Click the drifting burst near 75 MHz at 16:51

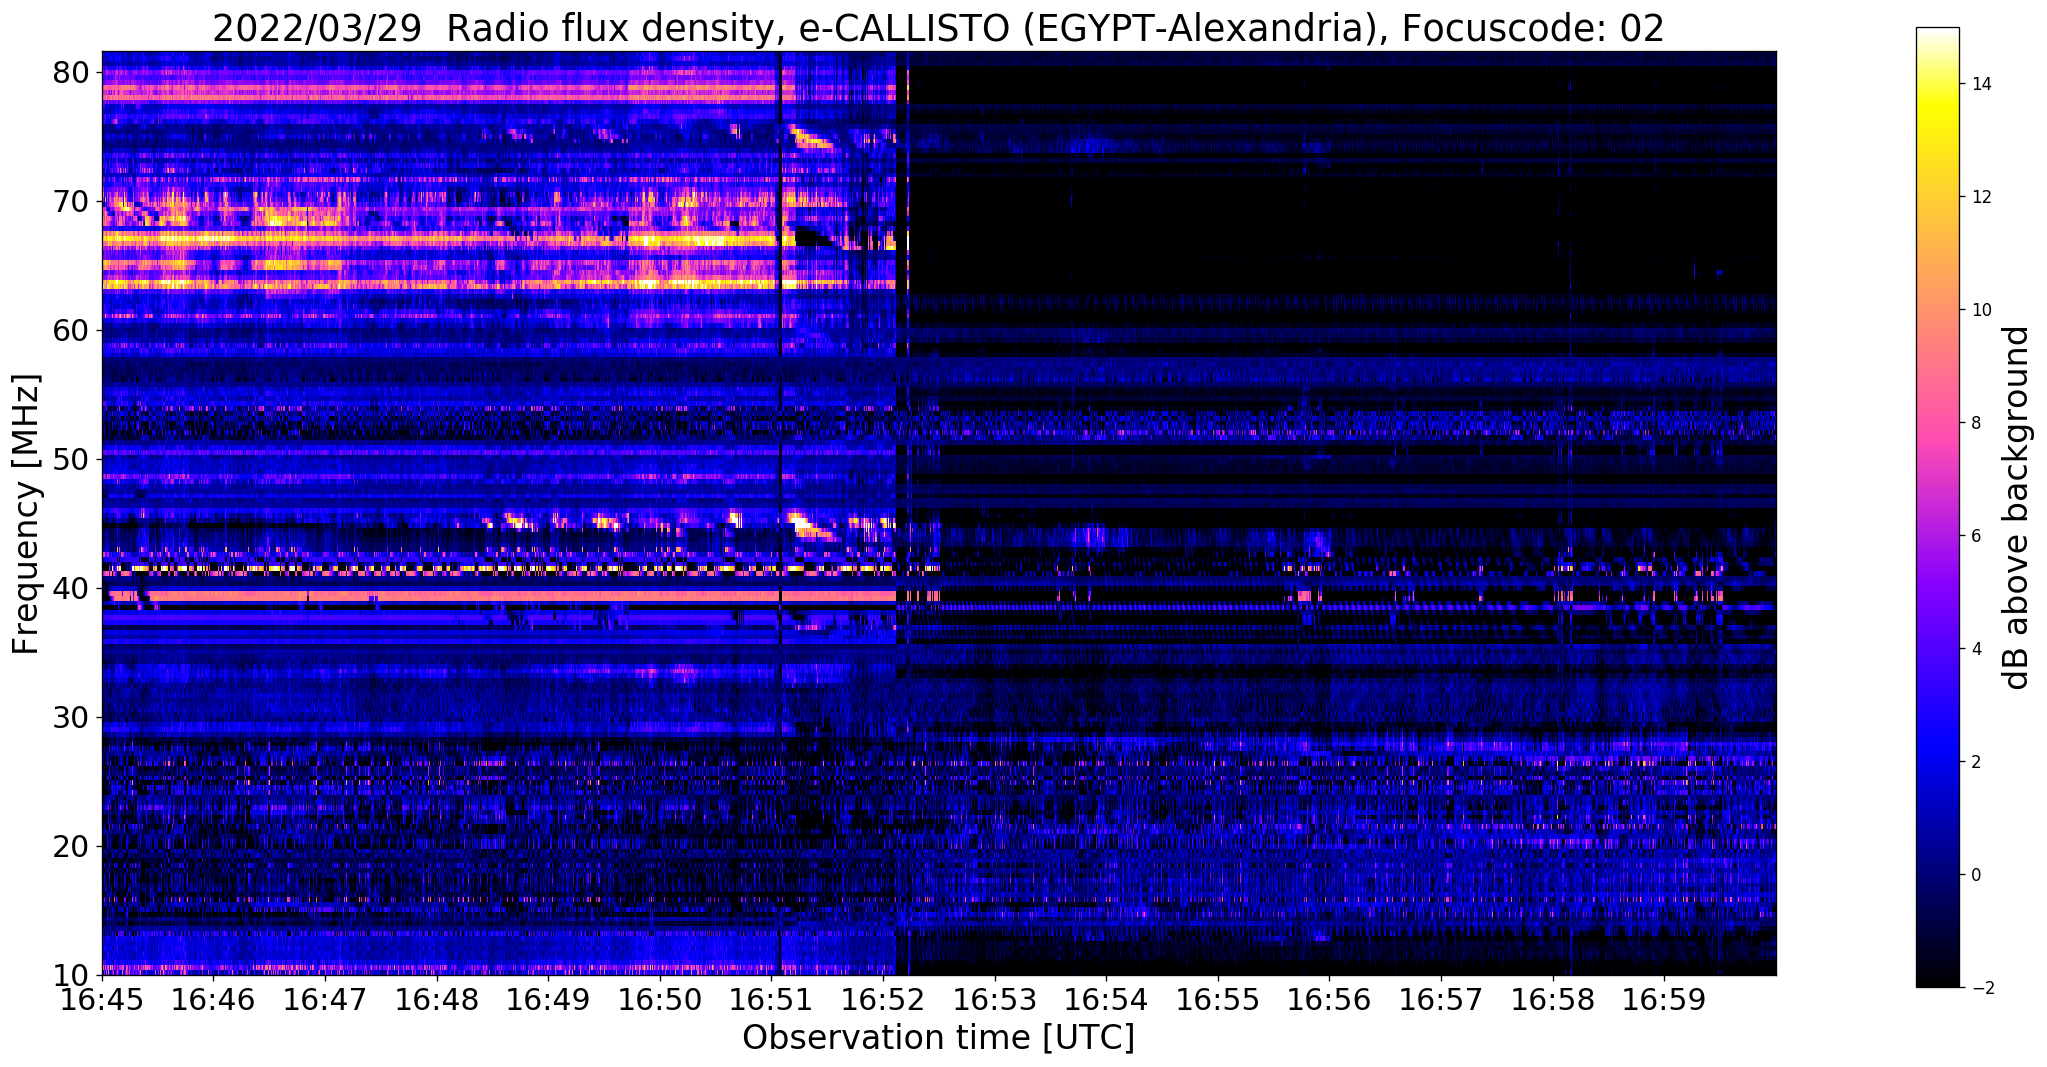tap(810, 137)
